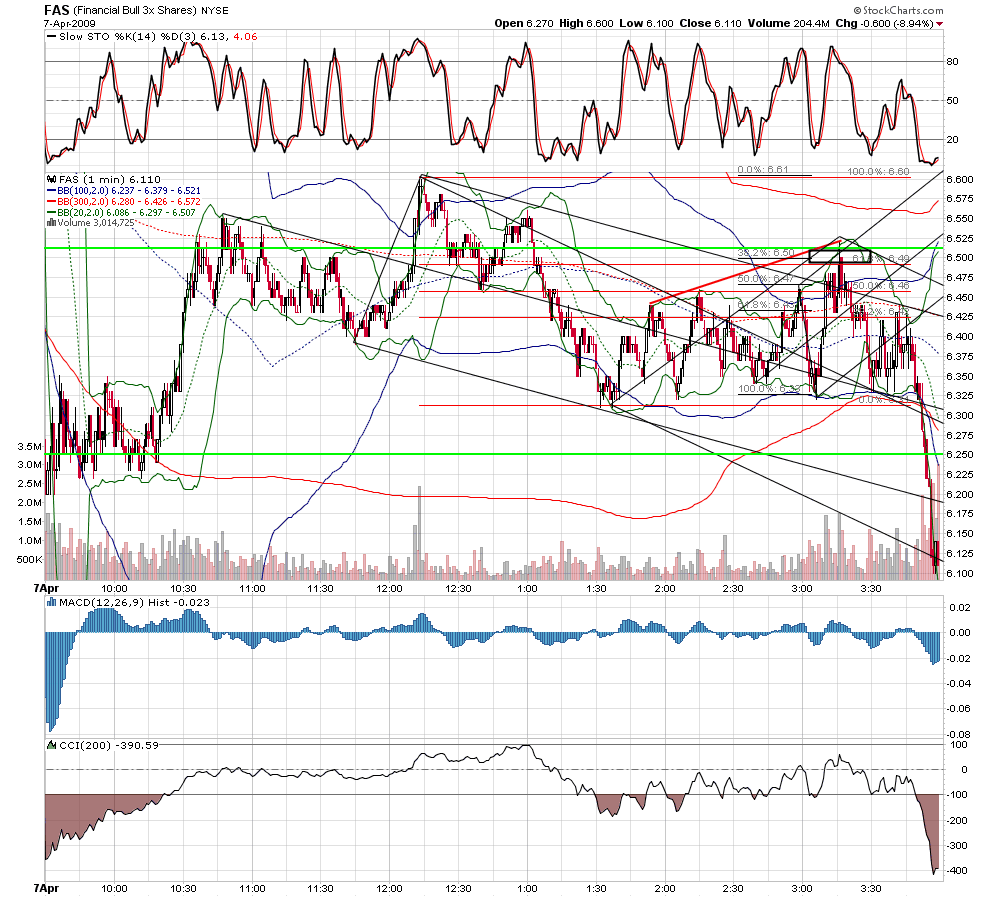This screenshot has width=990, height=897.
Task: Click the black line marker before Slow STO
Action: pyautogui.click(x=51, y=37)
